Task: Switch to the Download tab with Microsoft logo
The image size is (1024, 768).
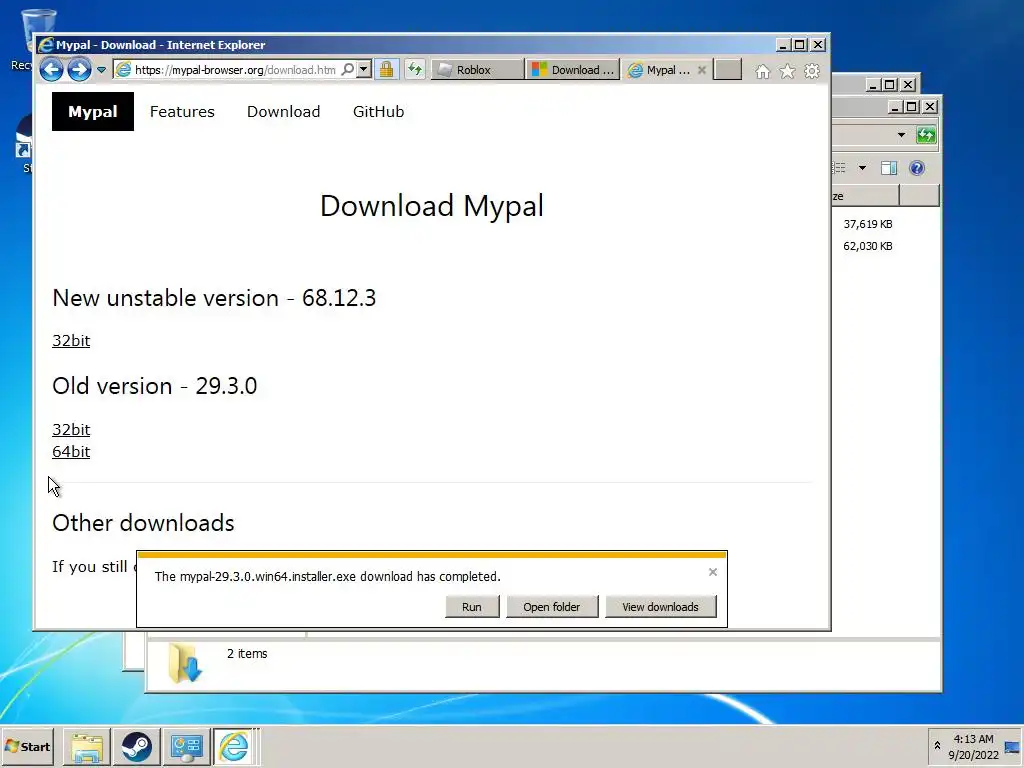Action: tap(573, 70)
